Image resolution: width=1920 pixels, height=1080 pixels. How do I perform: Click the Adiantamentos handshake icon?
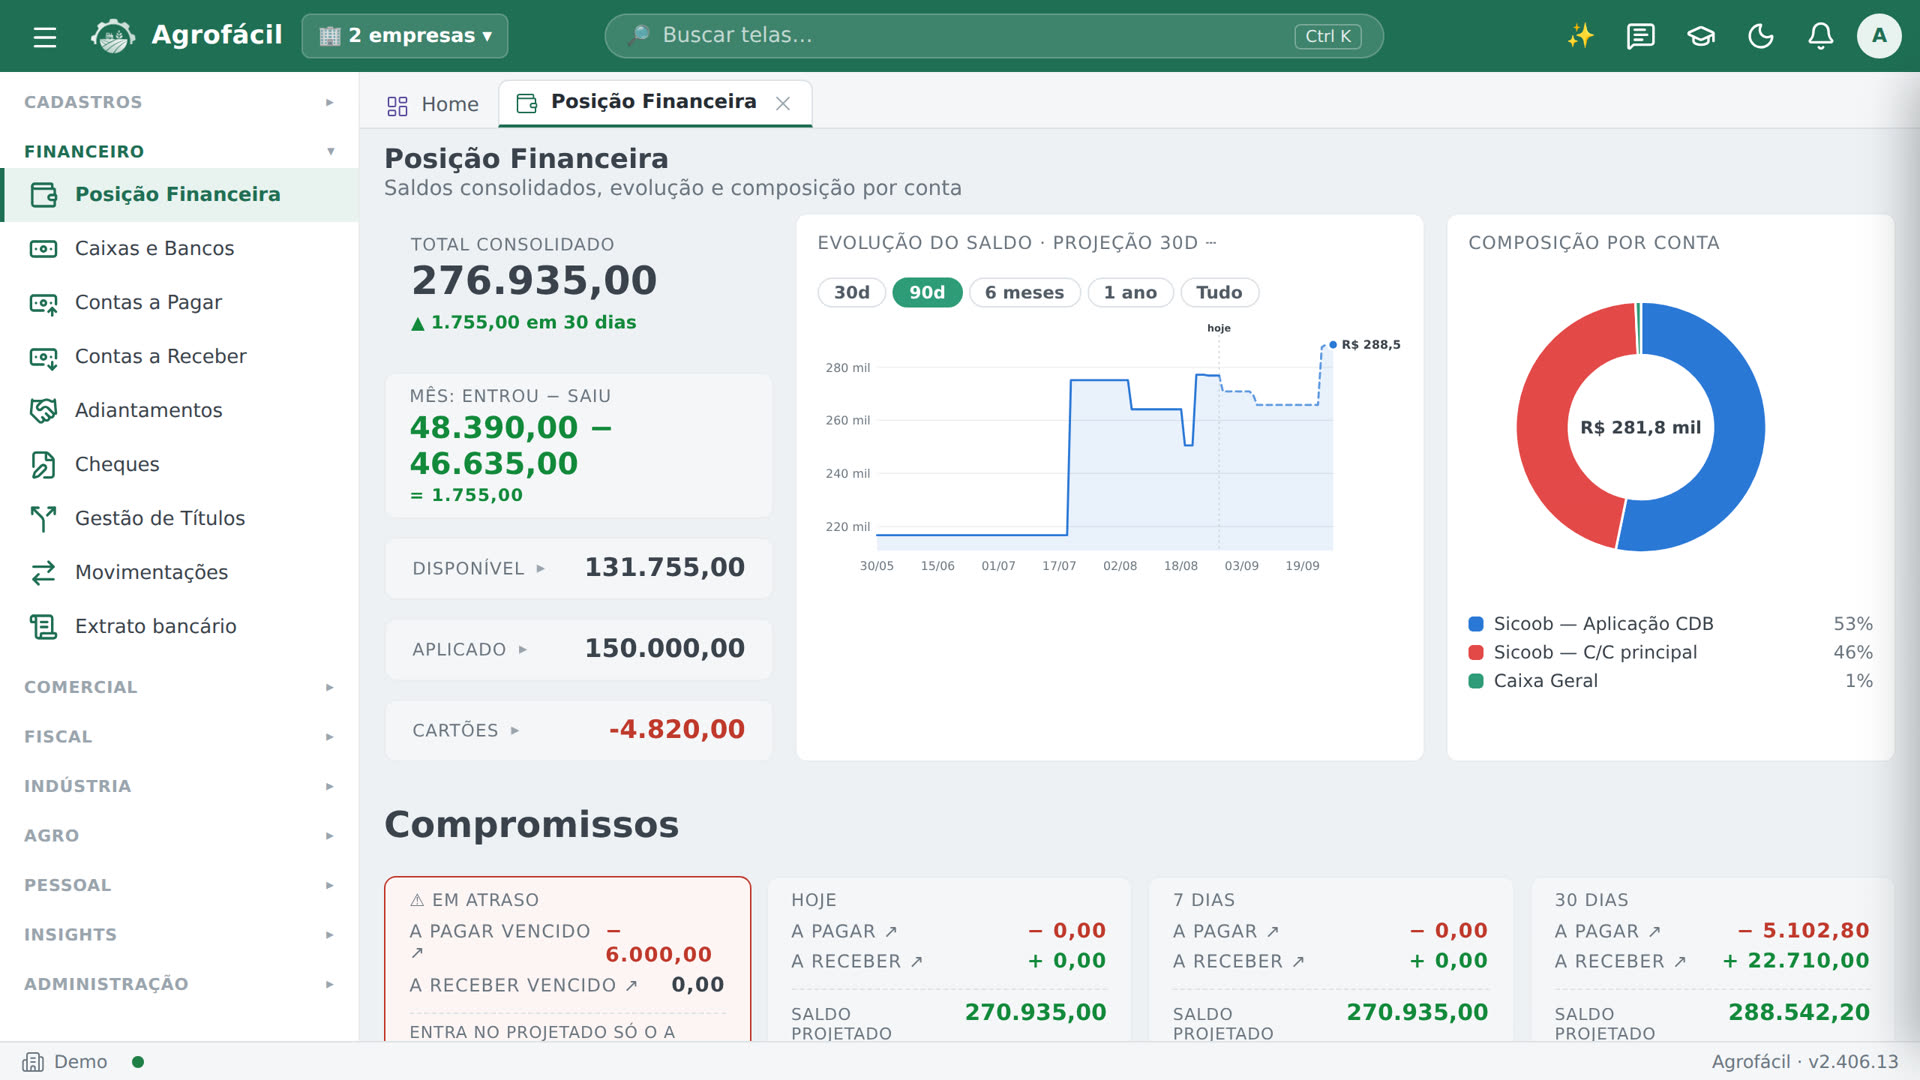[43, 410]
